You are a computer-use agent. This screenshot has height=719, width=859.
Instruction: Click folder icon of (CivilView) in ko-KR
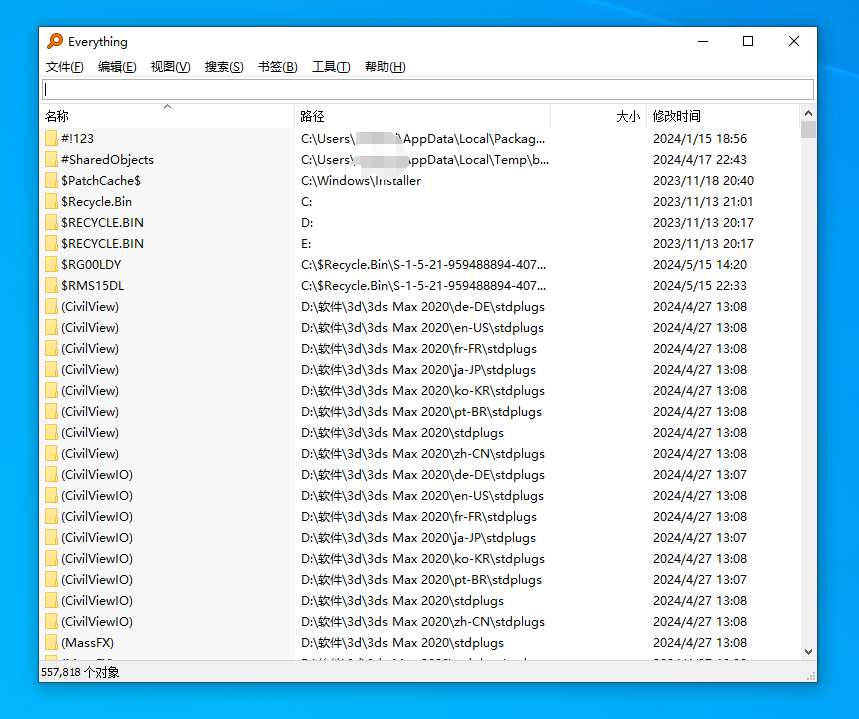tap(51, 391)
